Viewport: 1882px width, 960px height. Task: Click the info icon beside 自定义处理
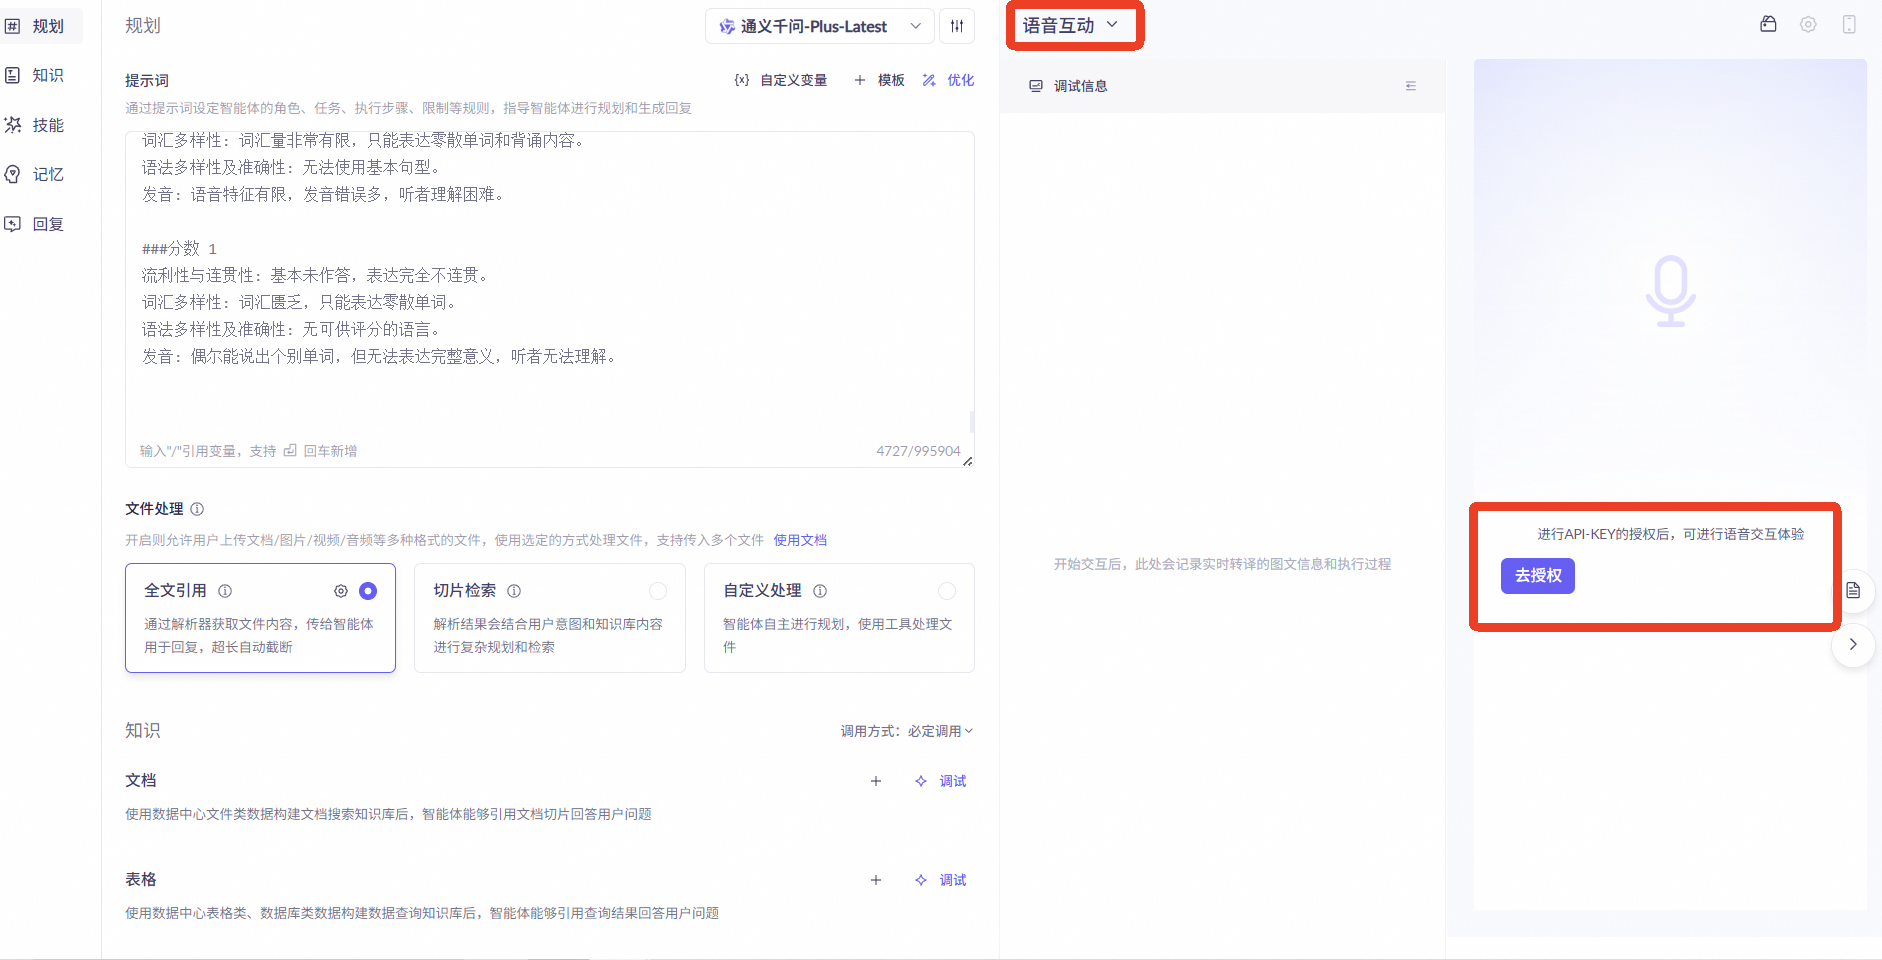820,591
